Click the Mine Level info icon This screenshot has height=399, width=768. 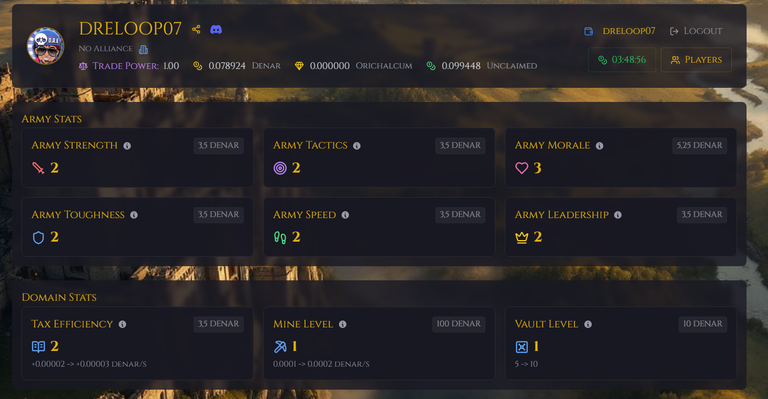coord(343,324)
